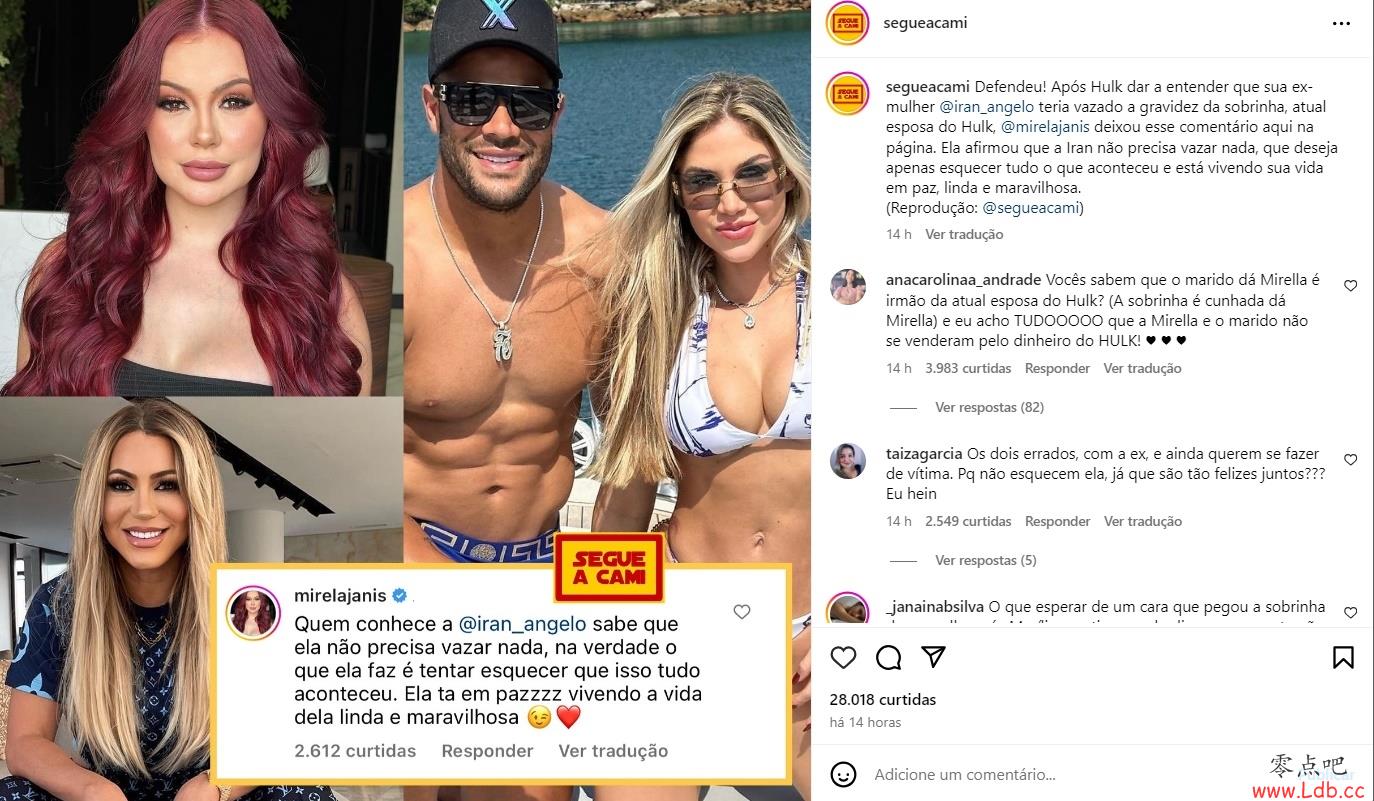Open segueacami username in post header
This screenshot has width=1374, height=801.
click(925, 23)
